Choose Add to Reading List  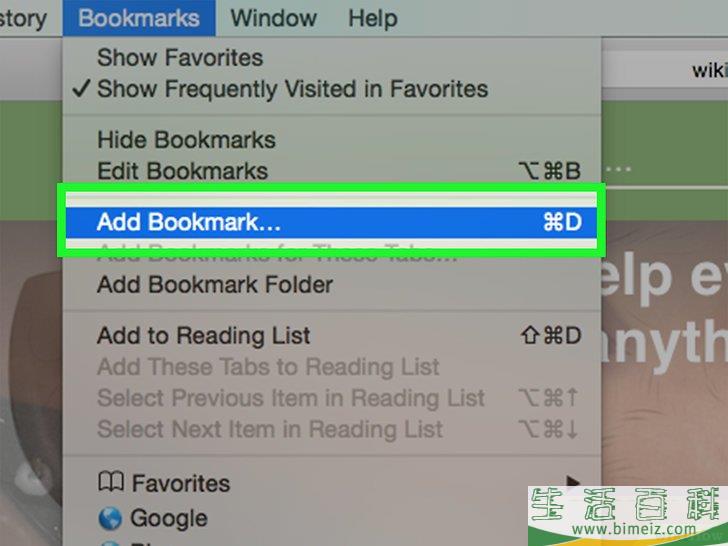click(x=332, y=335)
